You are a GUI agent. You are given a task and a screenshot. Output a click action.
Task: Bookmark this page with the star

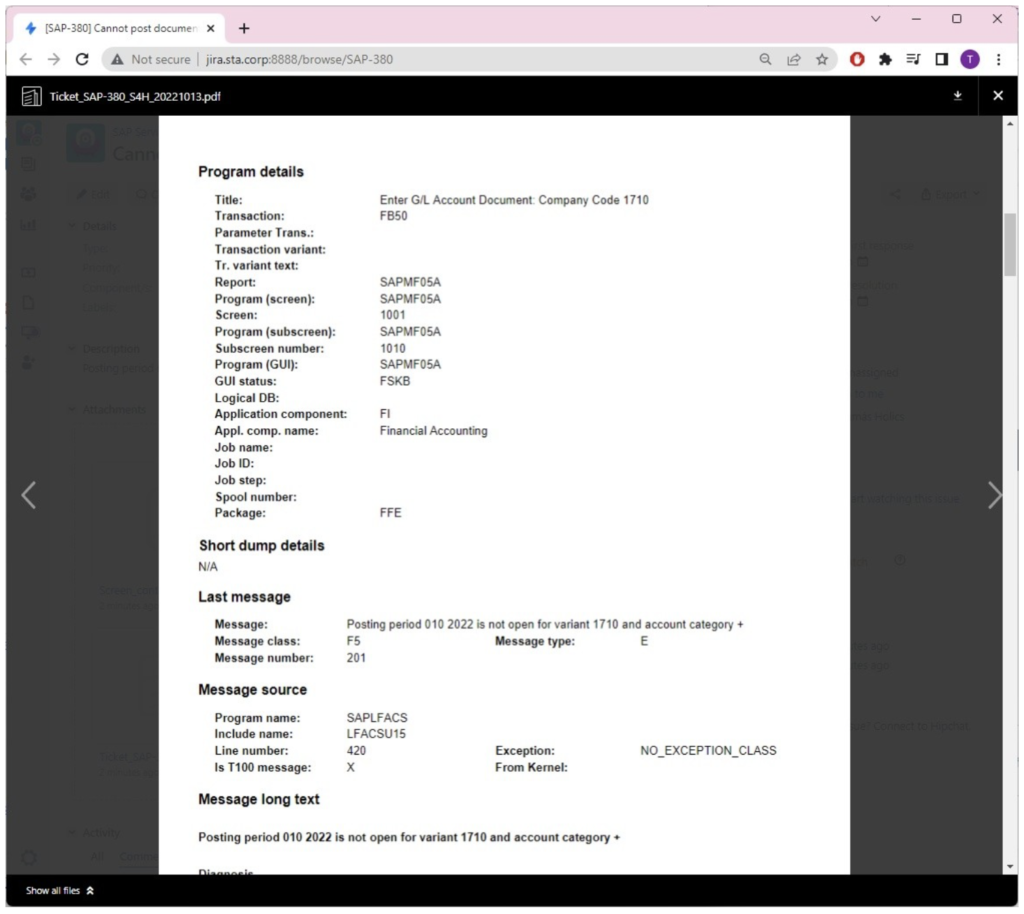pos(822,59)
